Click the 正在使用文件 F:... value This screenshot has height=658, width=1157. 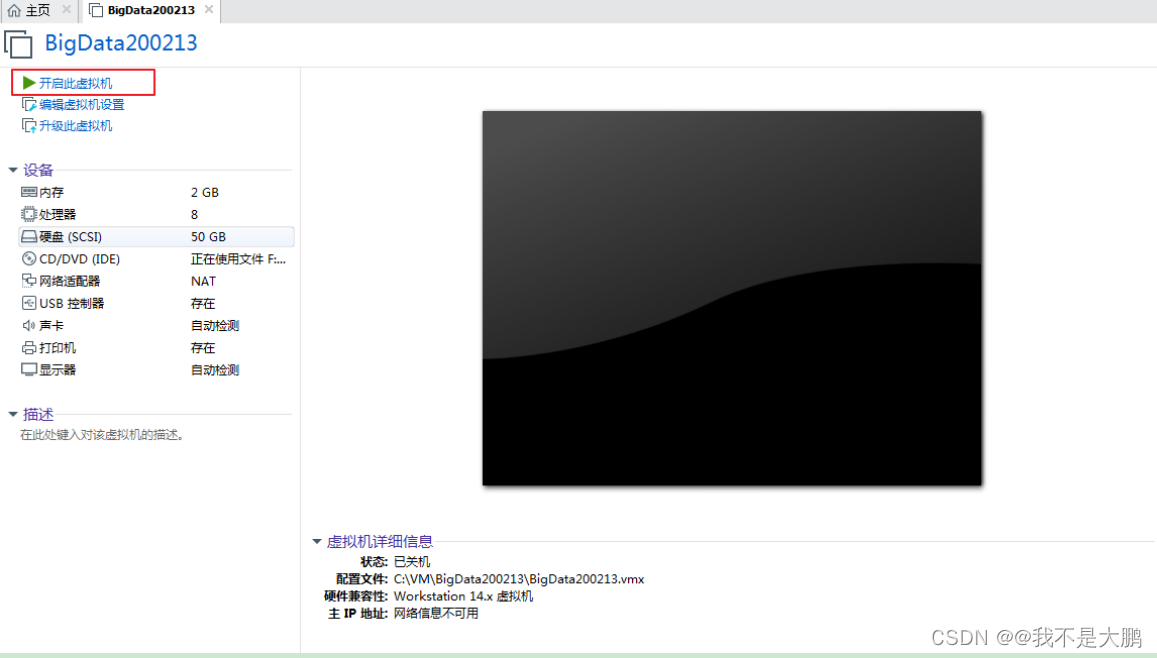(x=238, y=259)
